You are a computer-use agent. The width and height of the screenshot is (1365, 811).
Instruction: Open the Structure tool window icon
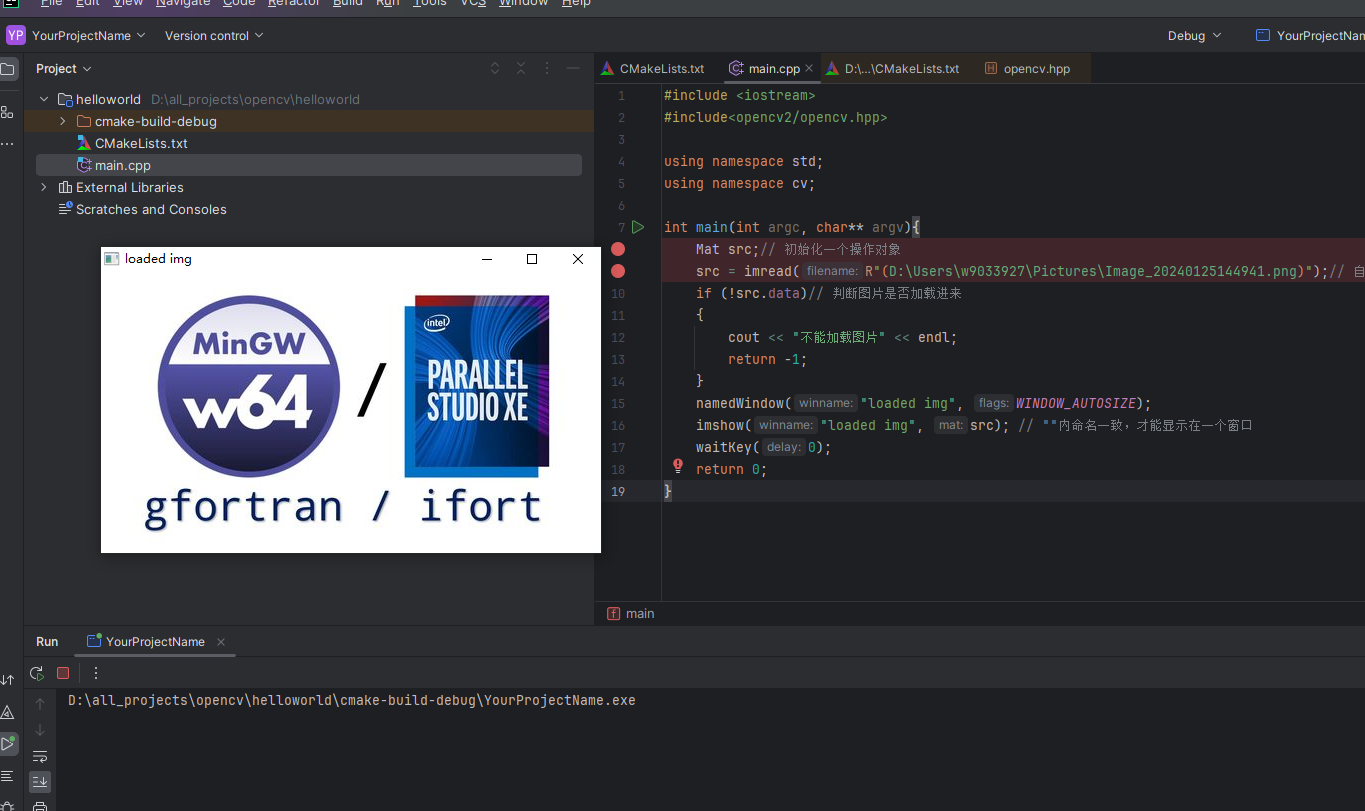pos(8,112)
